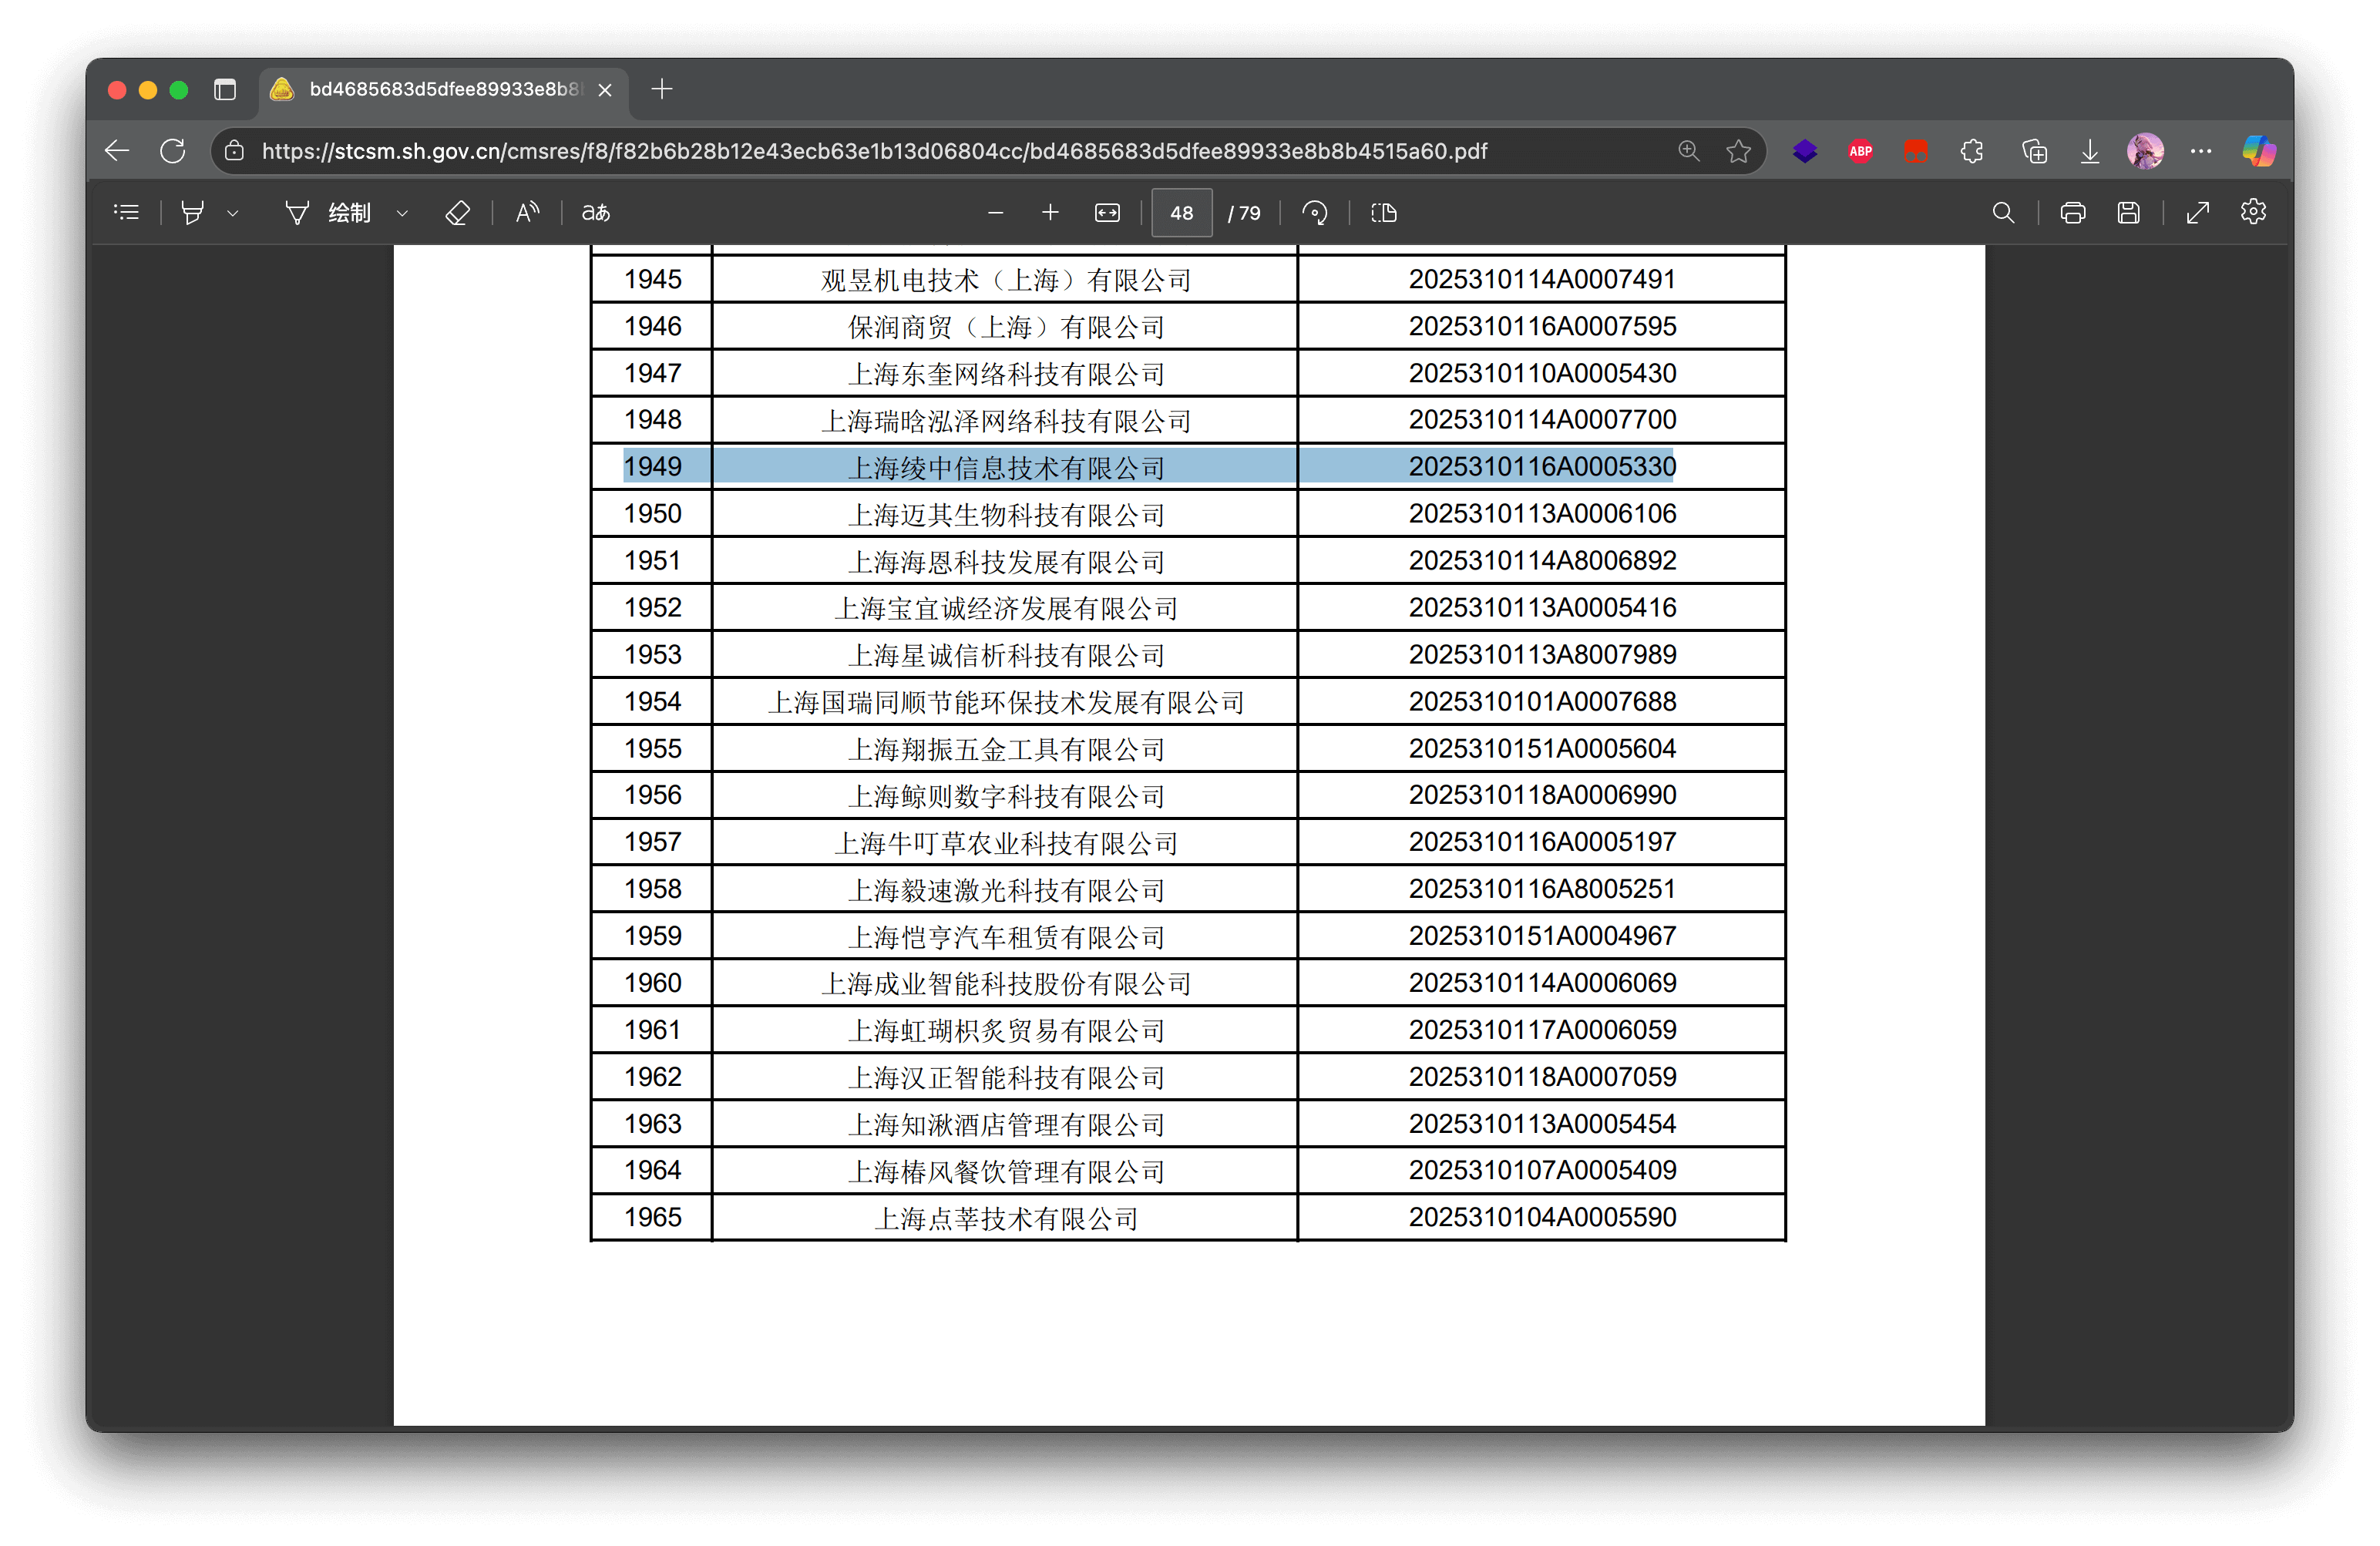Zoom in on the PDF
This screenshot has height=1546, width=2380.
1050,212
